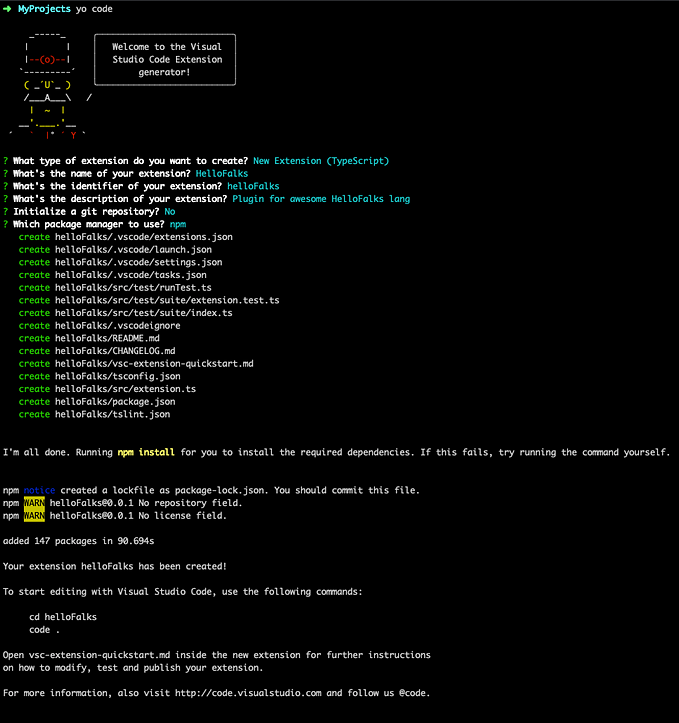Viewport: 679px width, 723px height.
Task: Select the 'New Extension (TypeScript)' answer text
Action: tap(321, 161)
